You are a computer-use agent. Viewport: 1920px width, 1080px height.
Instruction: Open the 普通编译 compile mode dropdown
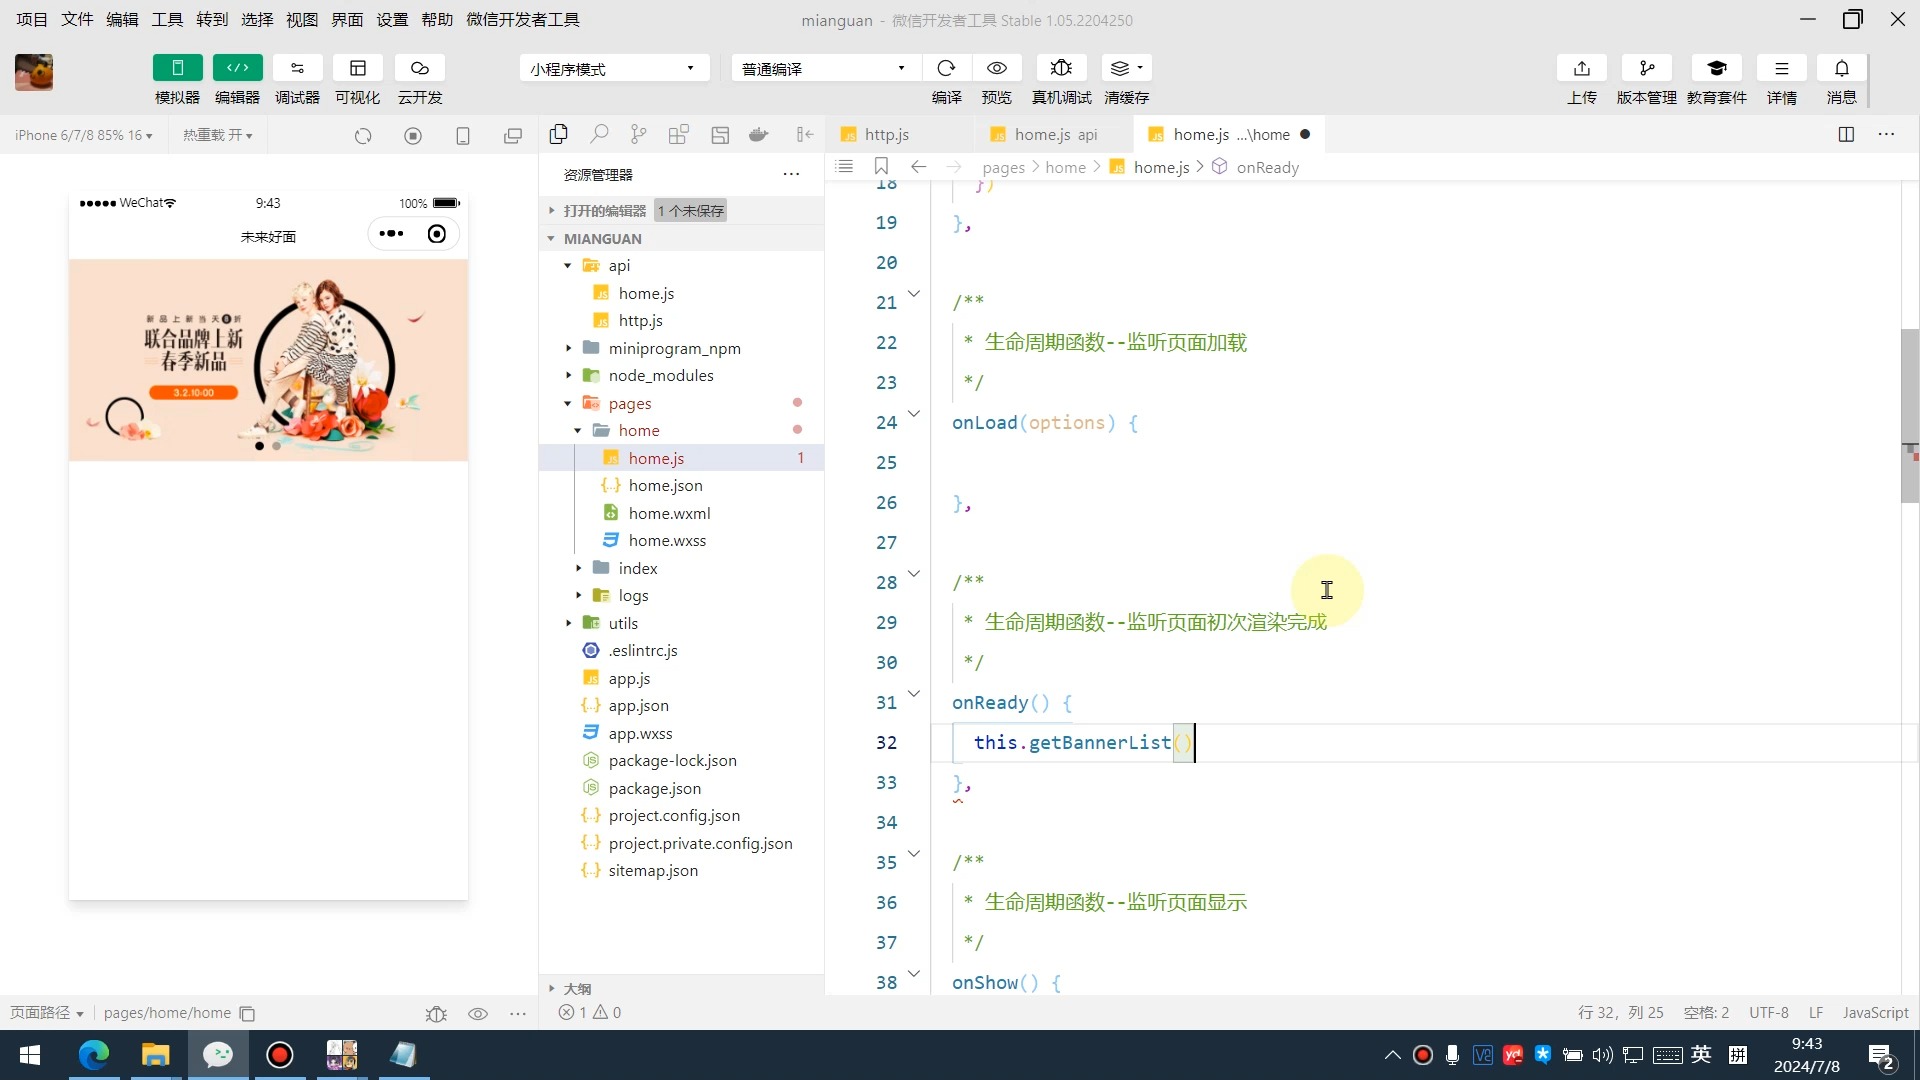tap(823, 68)
